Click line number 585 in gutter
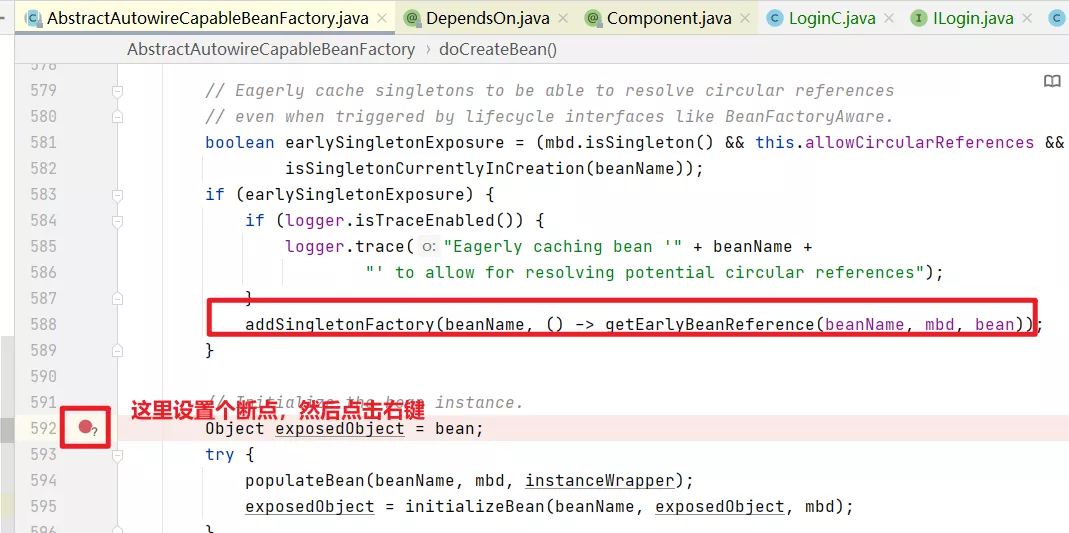 (44, 247)
